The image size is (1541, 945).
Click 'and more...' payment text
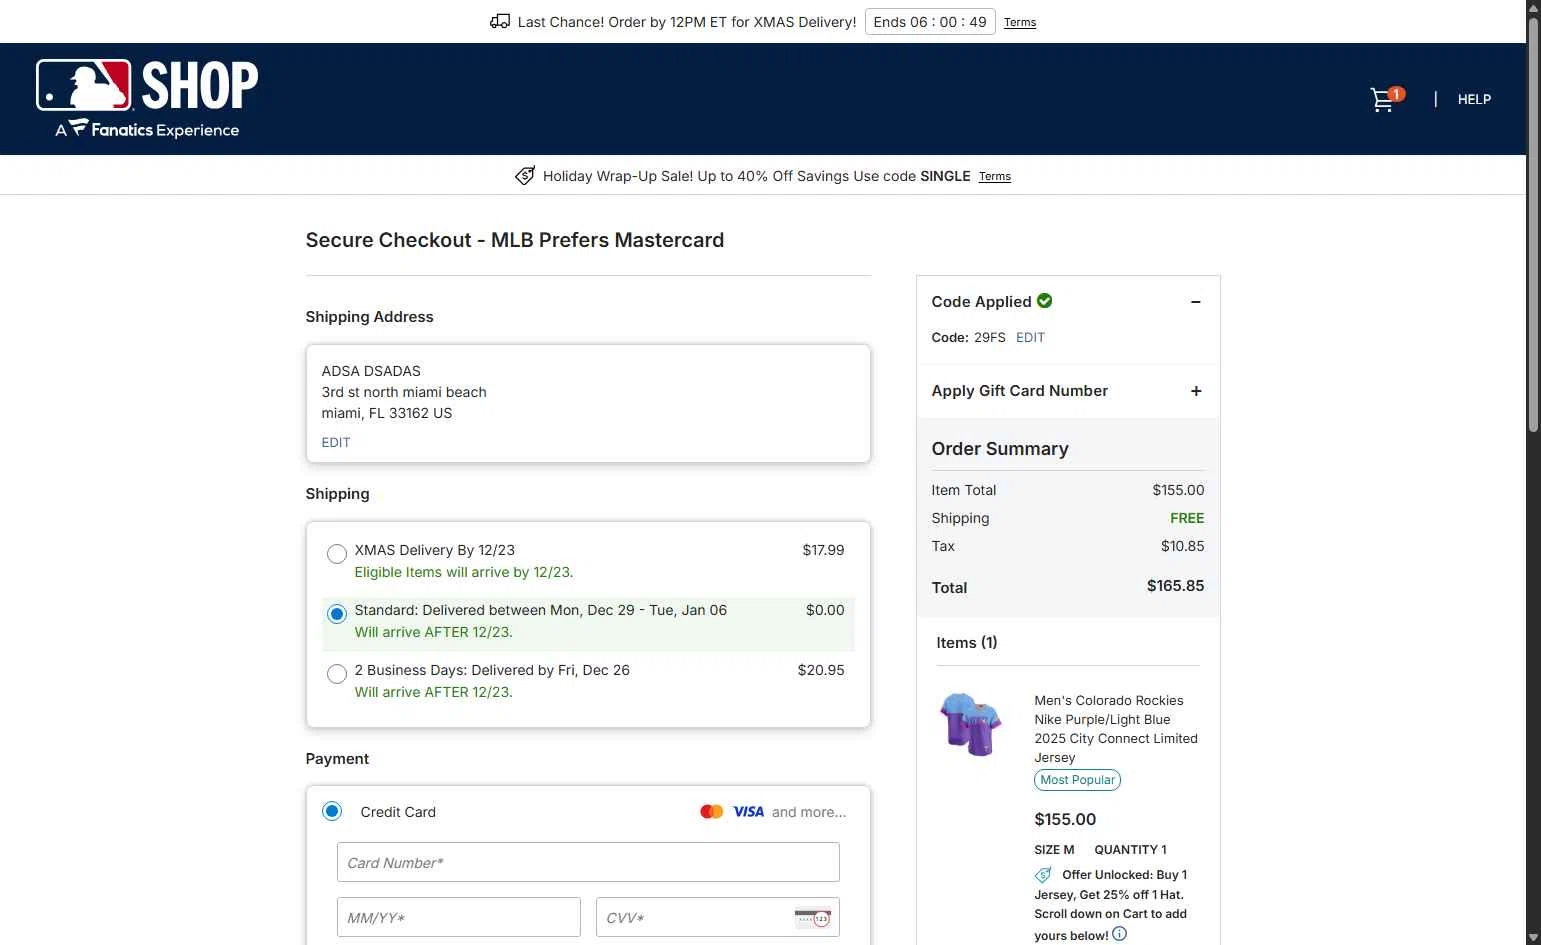(809, 812)
